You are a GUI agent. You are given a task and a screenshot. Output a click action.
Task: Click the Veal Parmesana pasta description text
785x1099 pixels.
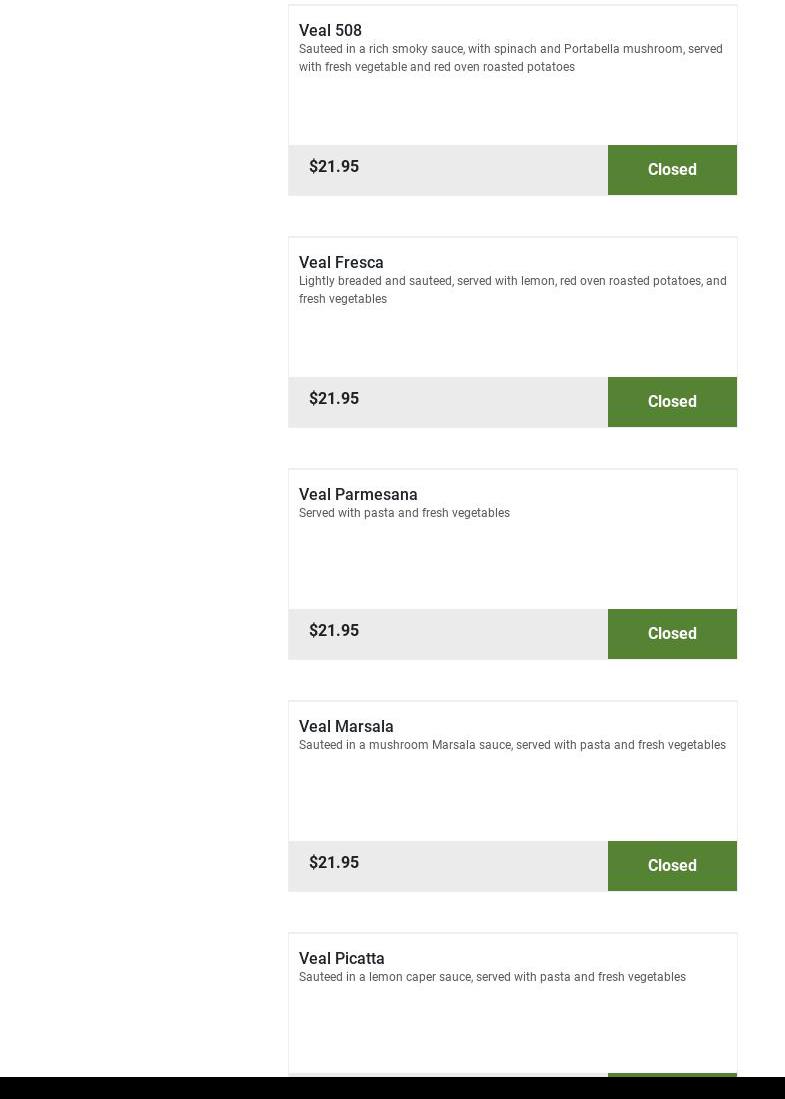click(404, 513)
